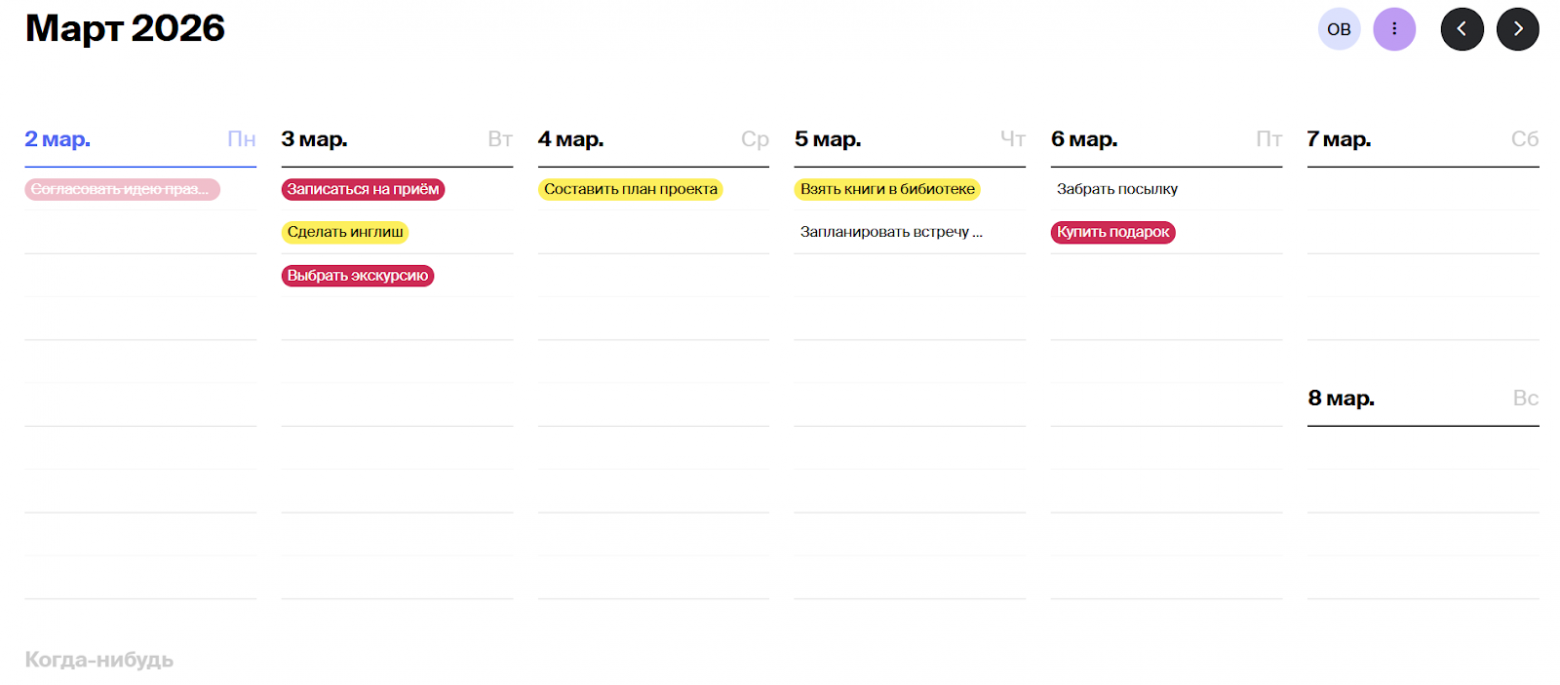Viewport: 1560px width, 685px height.
Task: Open task 'Забрать посылку'
Action: click(1117, 189)
